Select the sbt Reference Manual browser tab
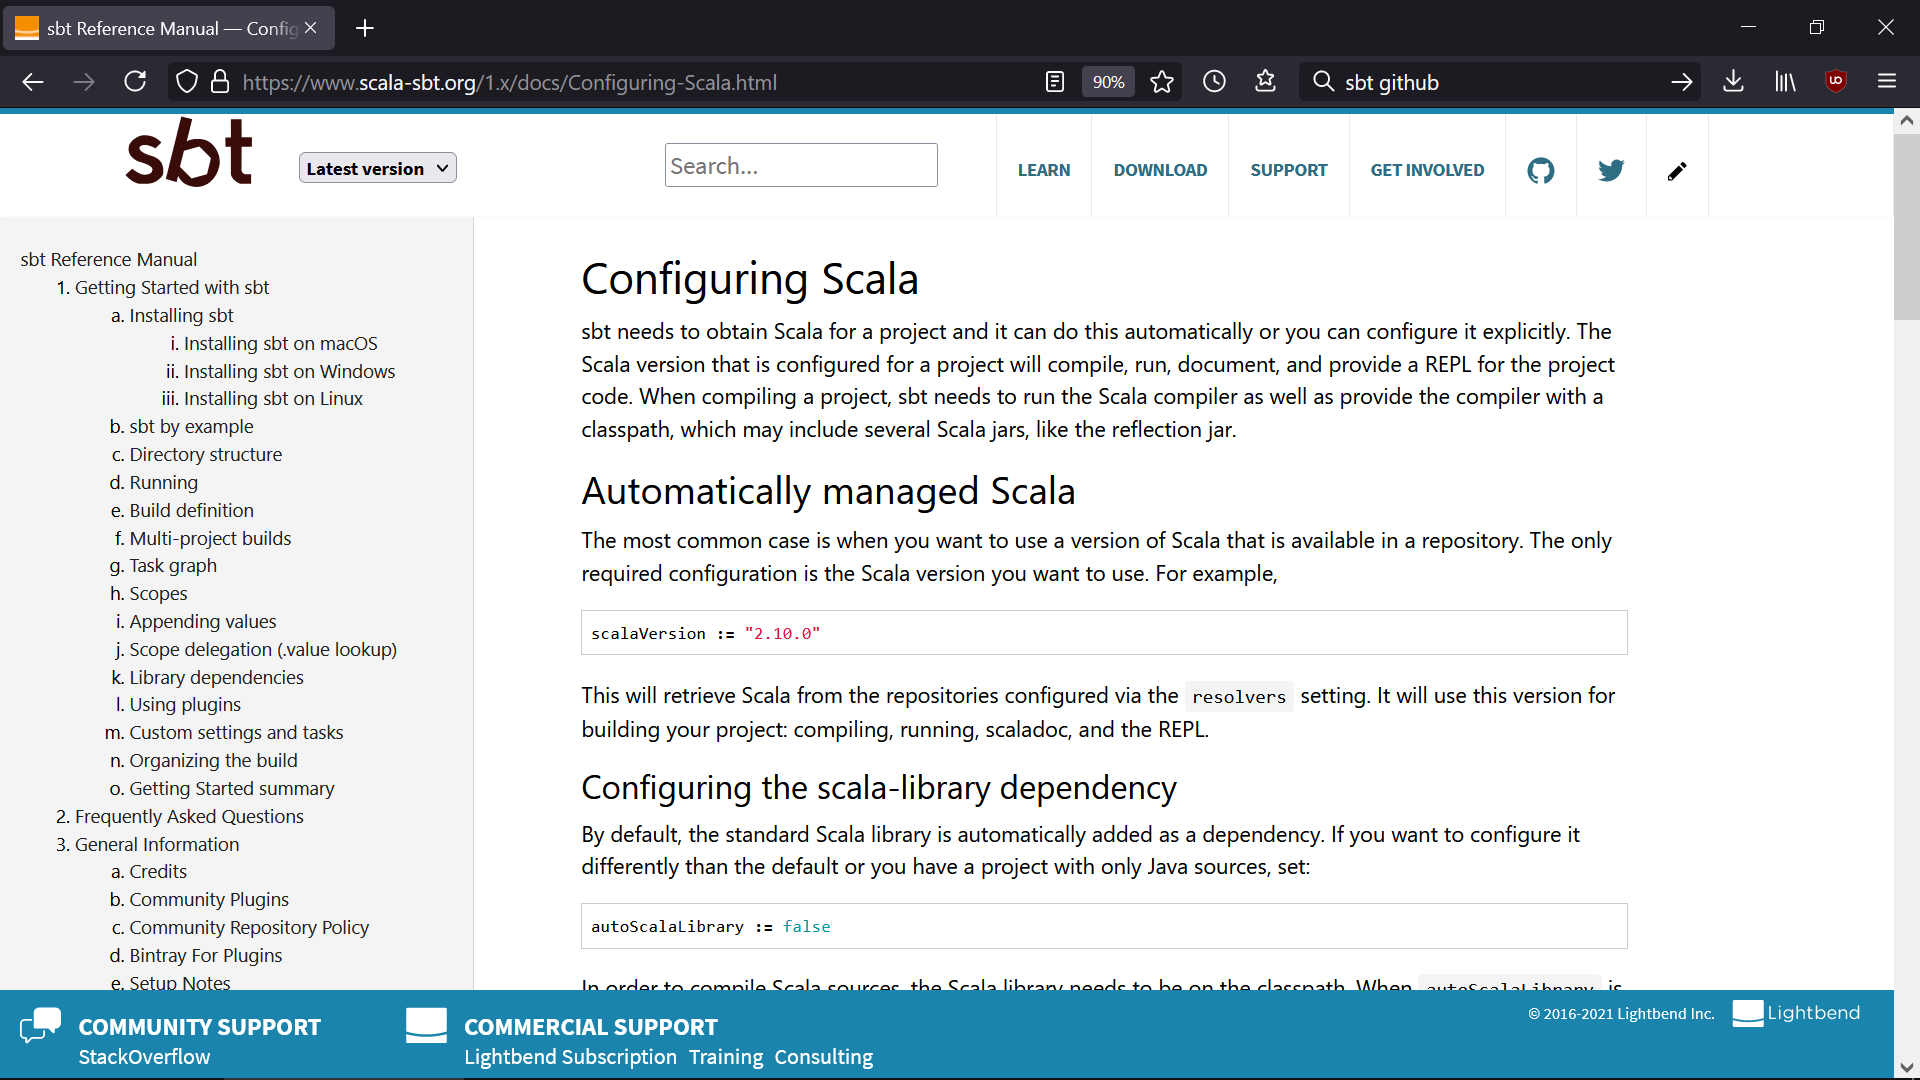 coord(169,28)
